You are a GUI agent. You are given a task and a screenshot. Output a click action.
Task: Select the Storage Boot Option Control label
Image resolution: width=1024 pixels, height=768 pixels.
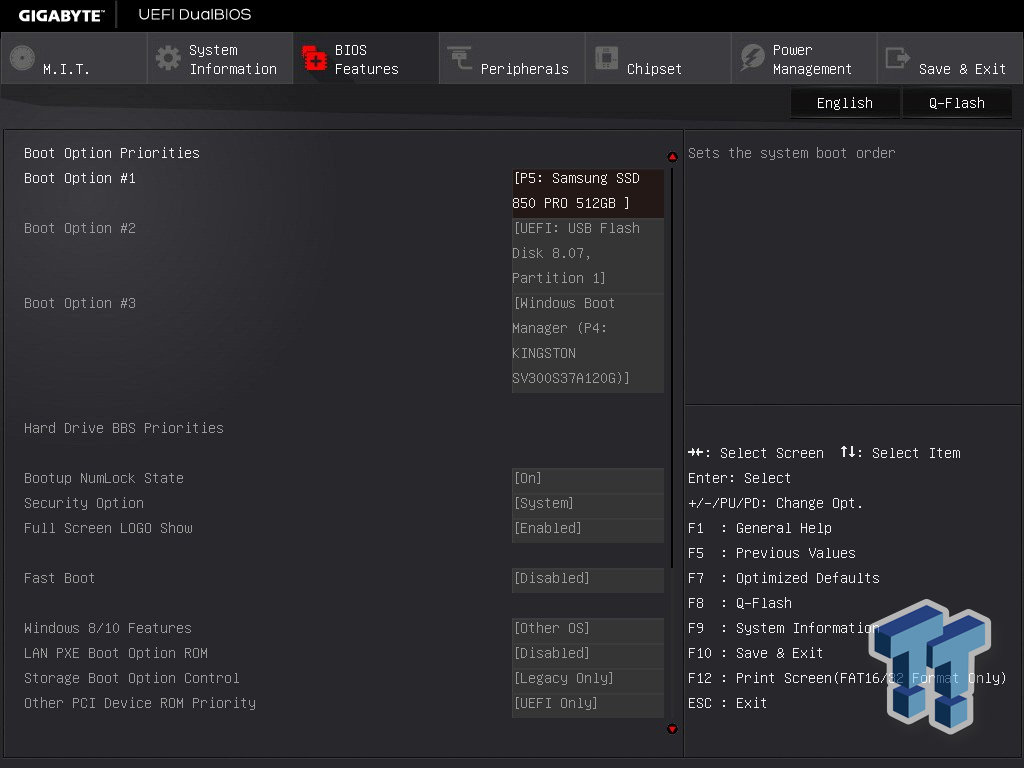click(x=132, y=679)
